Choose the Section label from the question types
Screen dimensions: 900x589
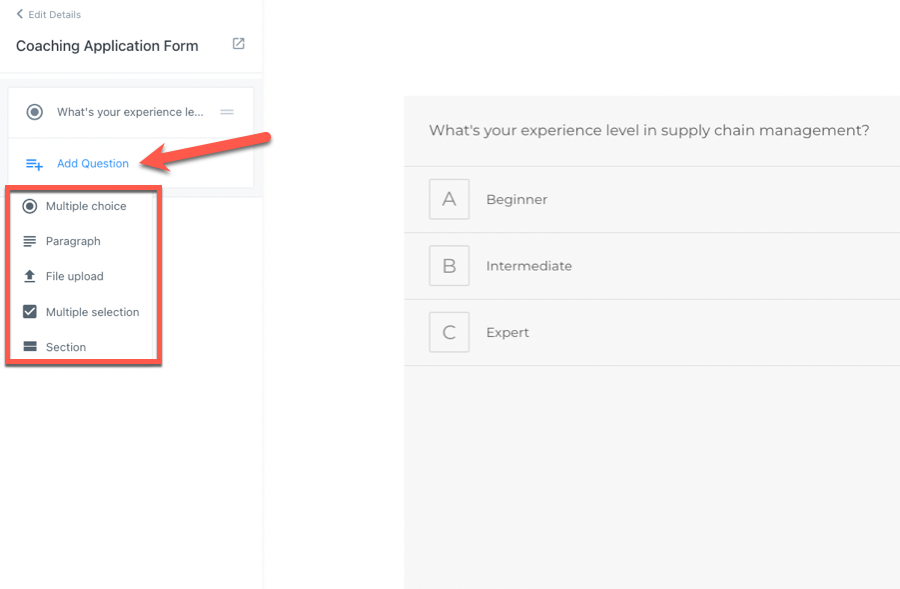tap(66, 347)
